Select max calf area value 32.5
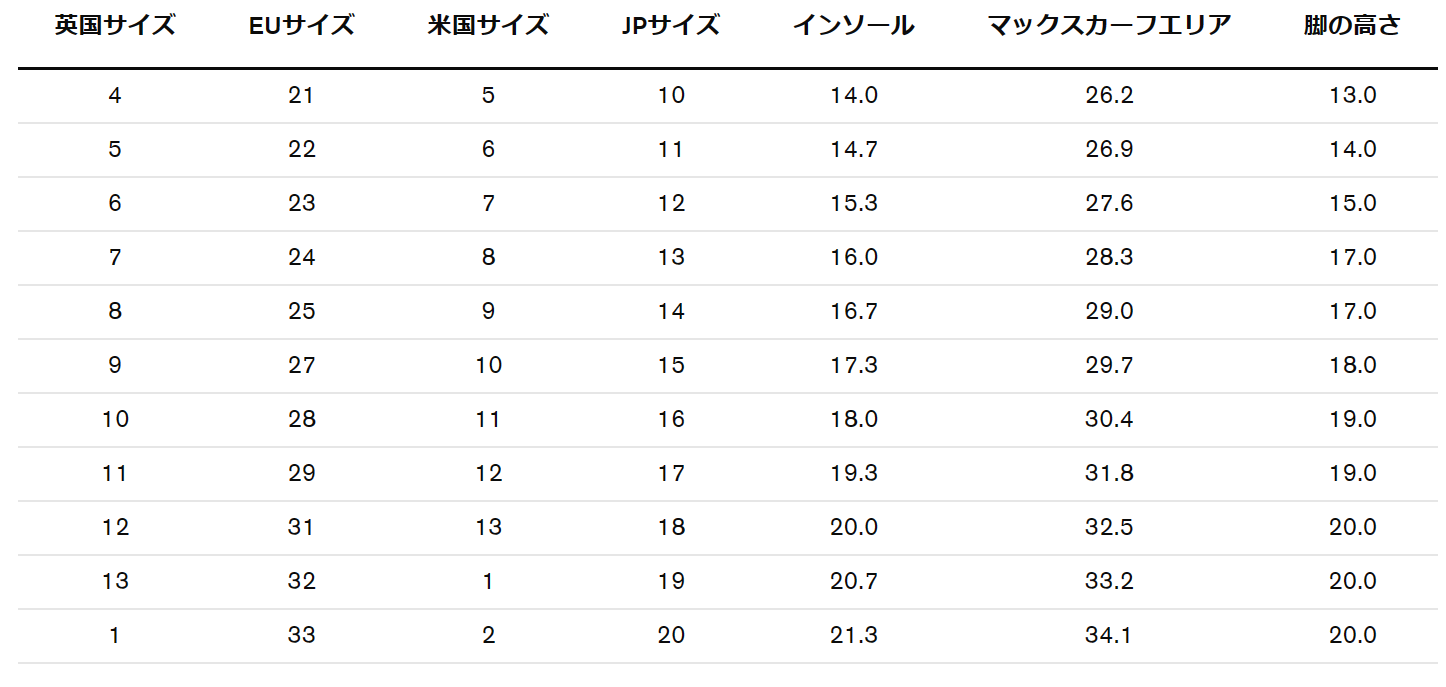Screen dimensions: 1446x687 [x=1109, y=528]
